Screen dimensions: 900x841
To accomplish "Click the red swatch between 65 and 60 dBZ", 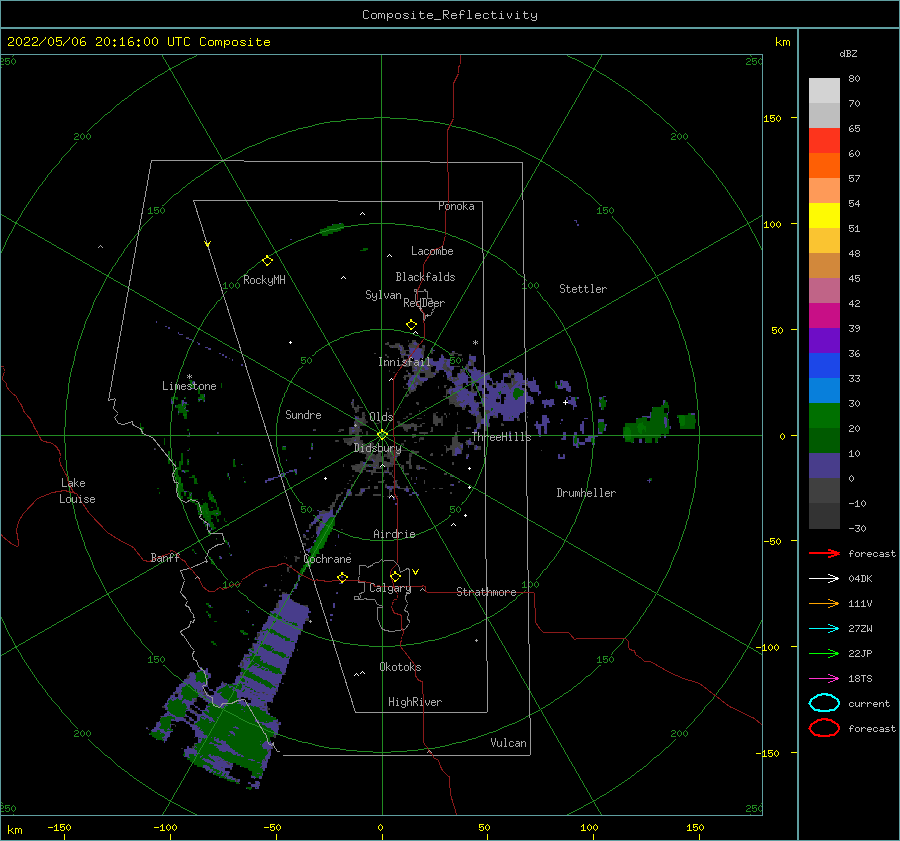I will (x=824, y=141).
